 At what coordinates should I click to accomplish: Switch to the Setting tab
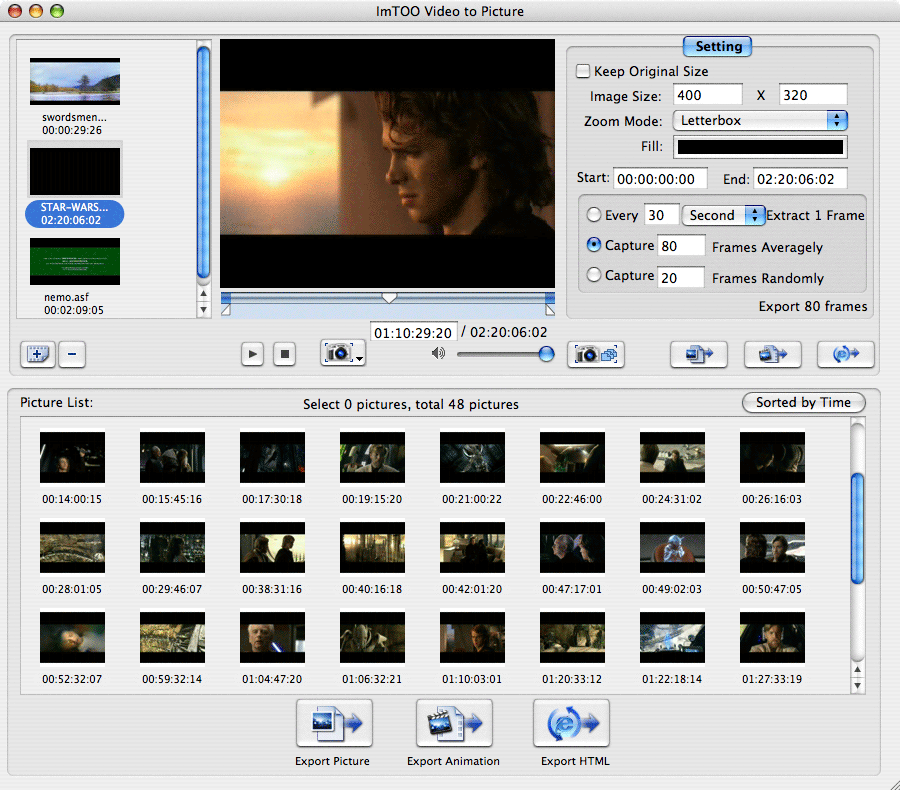click(717, 47)
